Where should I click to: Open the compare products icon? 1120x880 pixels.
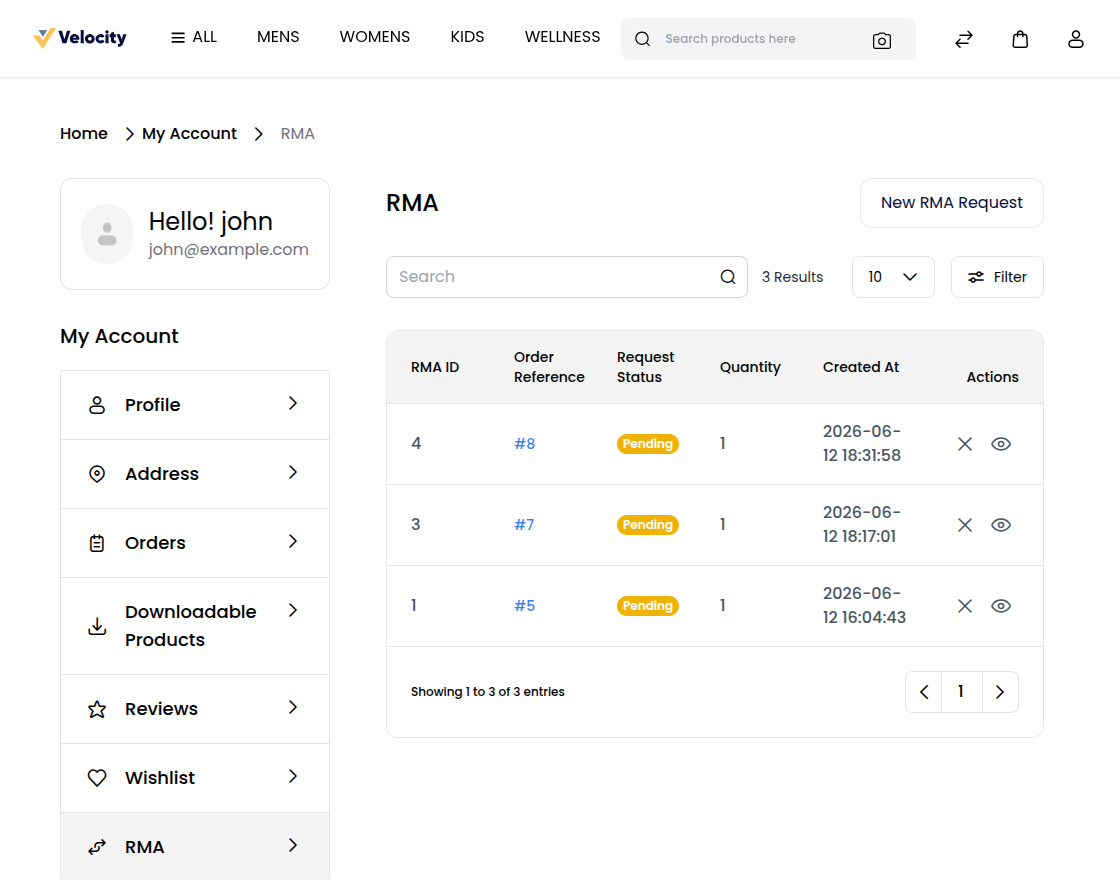tap(964, 39)
